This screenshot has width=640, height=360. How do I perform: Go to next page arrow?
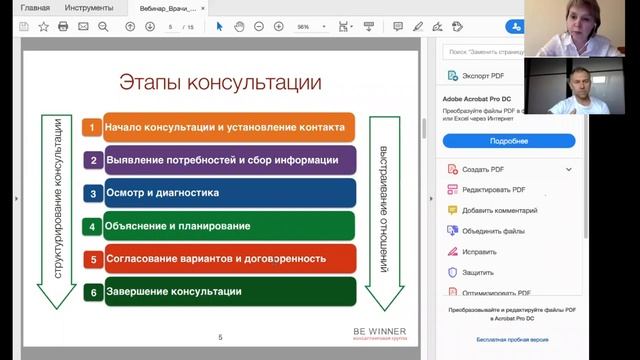[x=150, y=27]
